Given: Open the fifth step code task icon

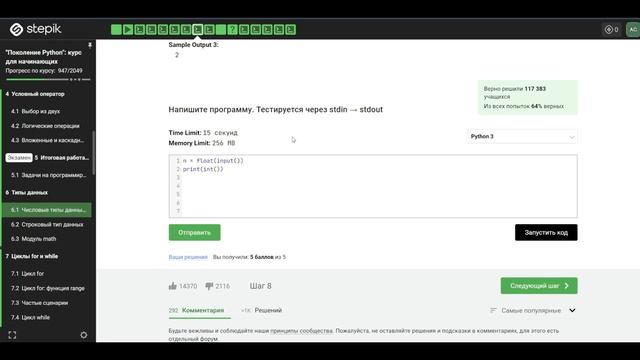Looking at the screenshot, I should pyautogui.click(x=163, y=29).
